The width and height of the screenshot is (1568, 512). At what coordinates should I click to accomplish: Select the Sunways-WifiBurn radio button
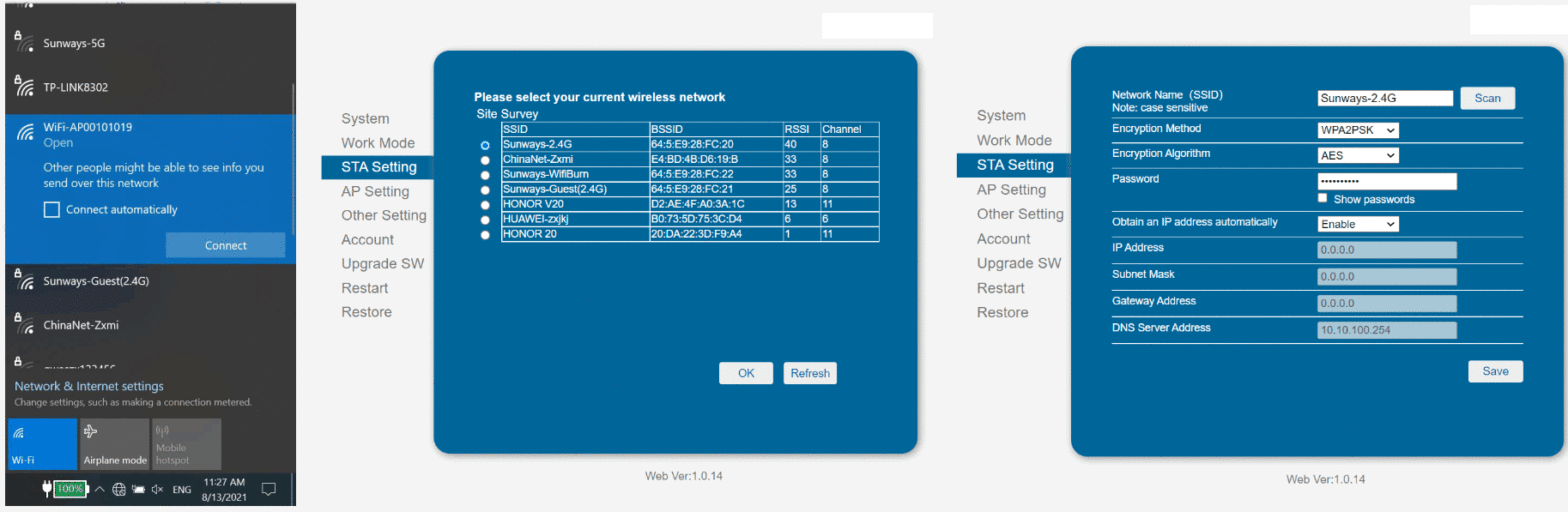pos(485,175)
